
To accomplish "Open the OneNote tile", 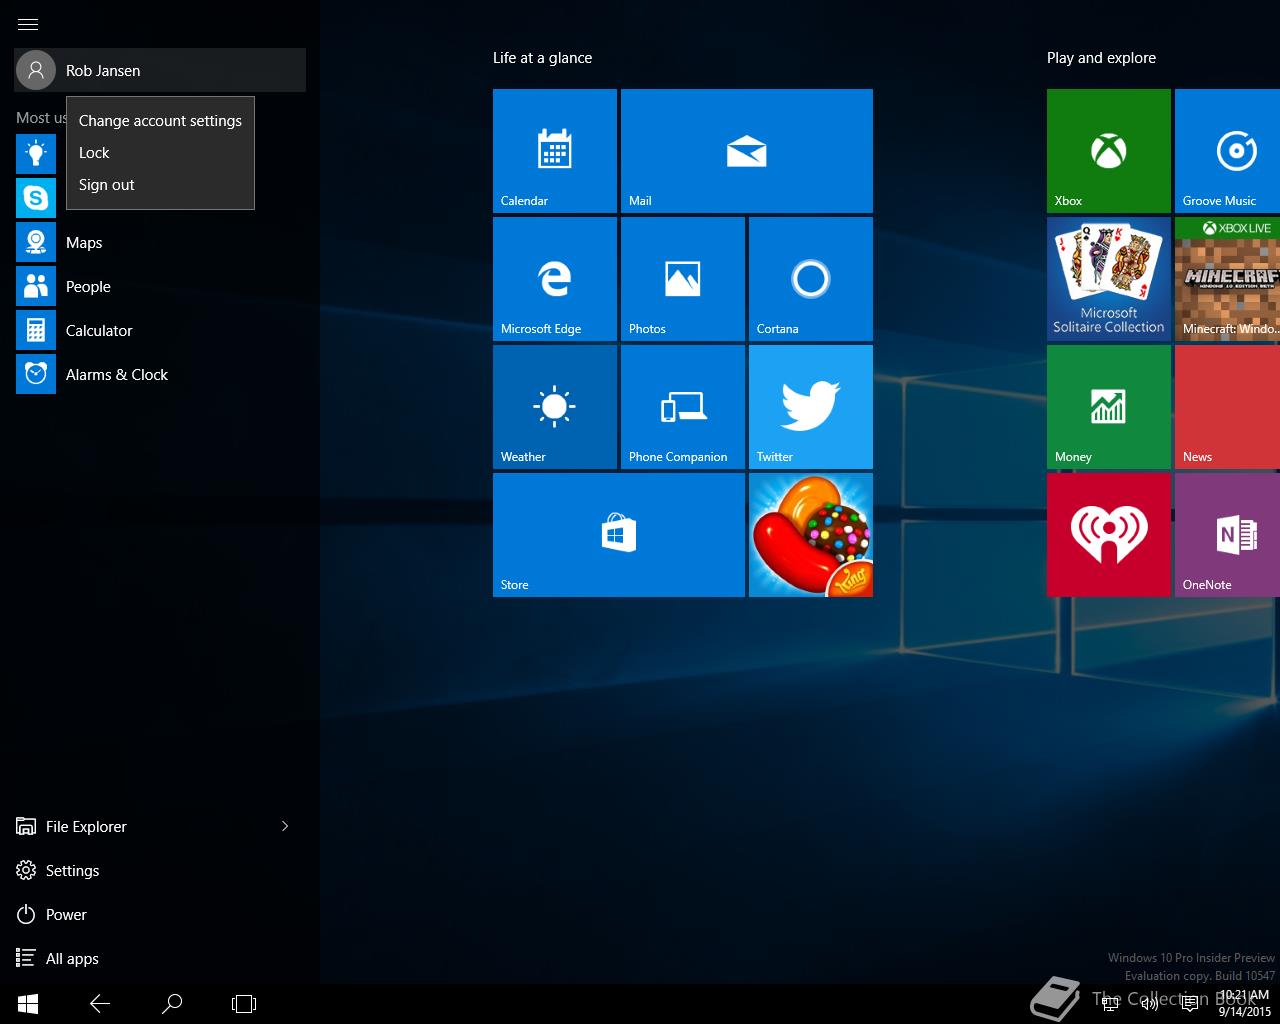I will pos(1228,535).
